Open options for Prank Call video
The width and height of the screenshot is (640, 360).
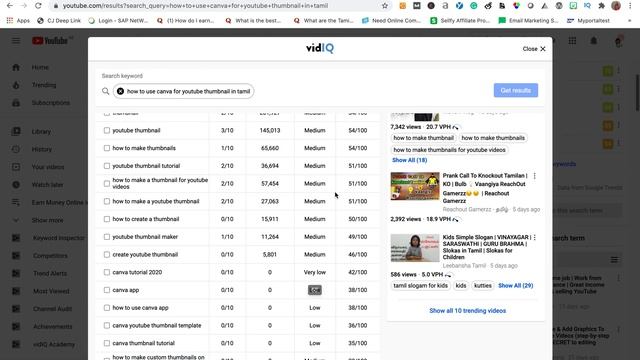[534, 176]
